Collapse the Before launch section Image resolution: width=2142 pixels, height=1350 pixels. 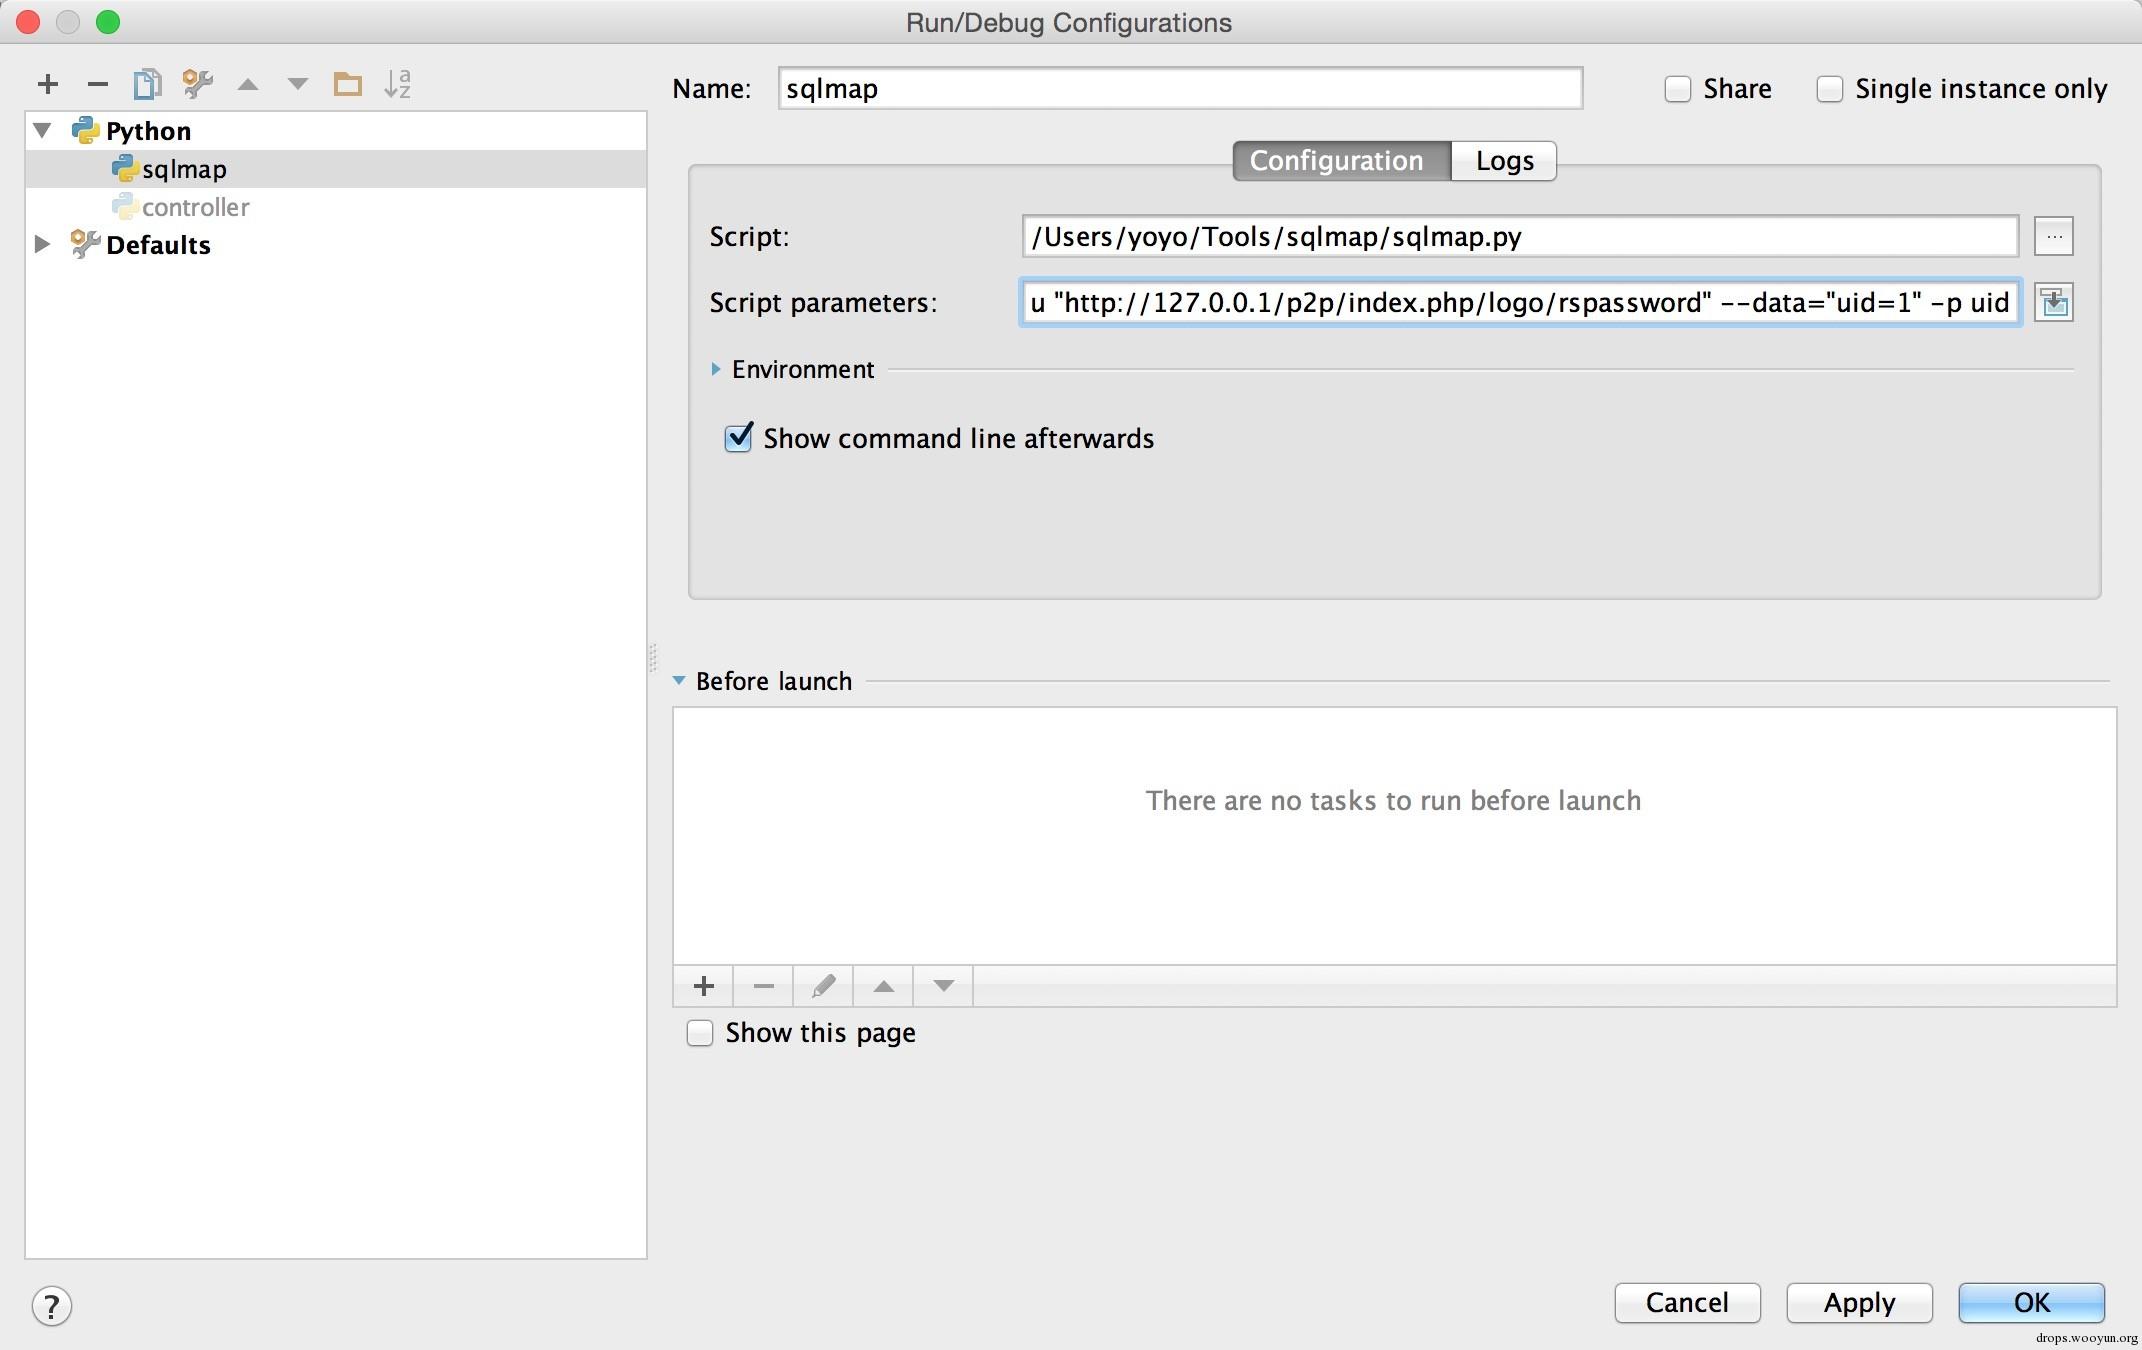click(680, 681)
